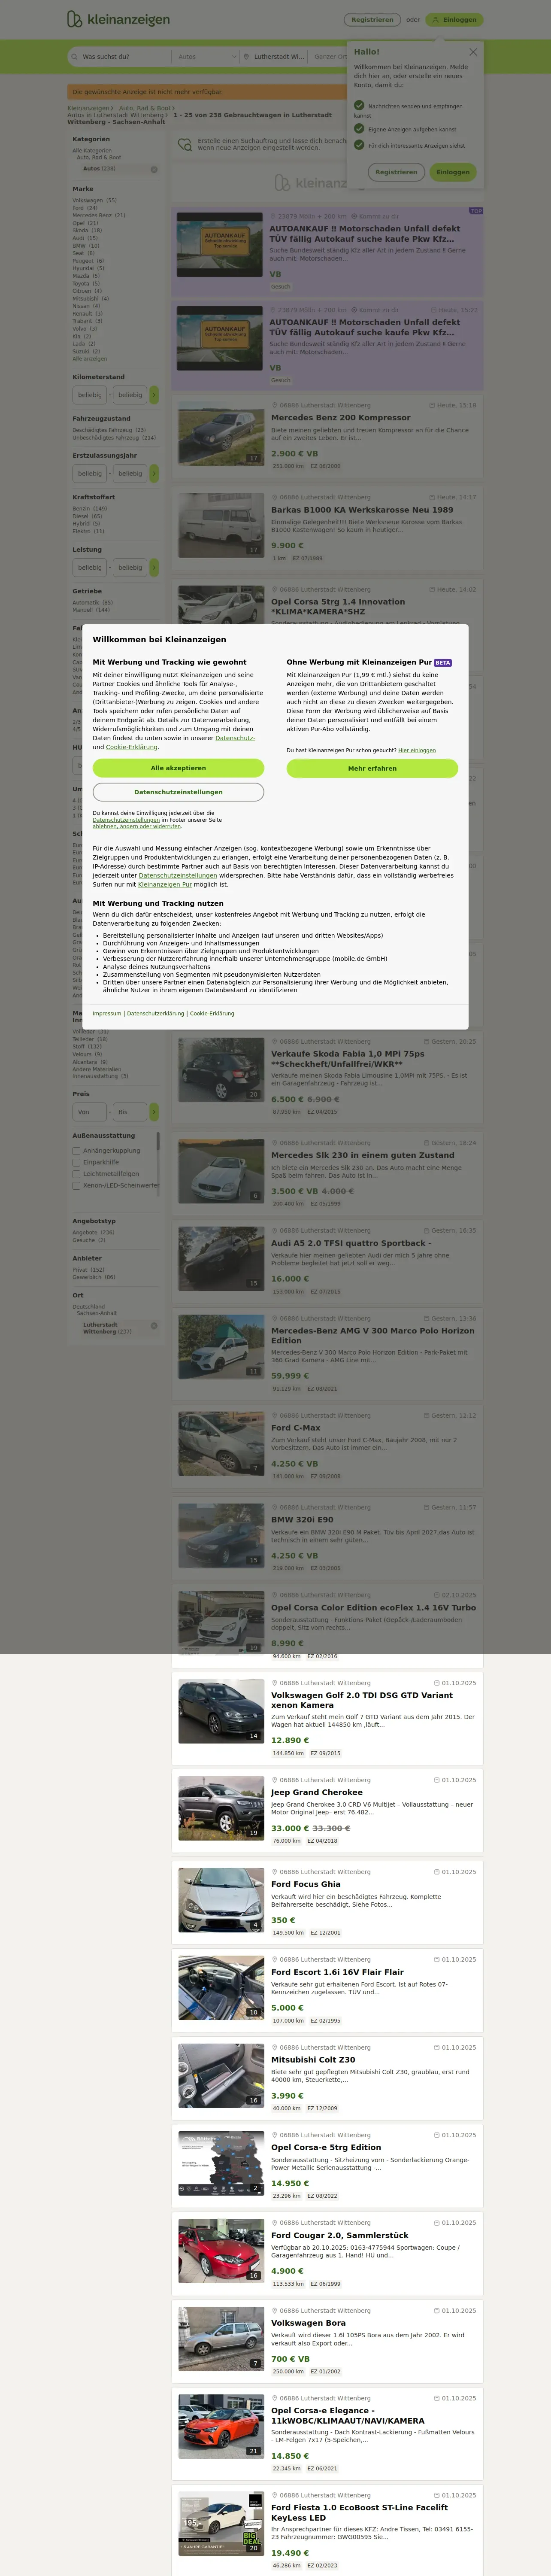Apply the Kilometerstand range with the green arrow
The width and height of the screenshot is (551, 2576).
click(x=154, y=395)
